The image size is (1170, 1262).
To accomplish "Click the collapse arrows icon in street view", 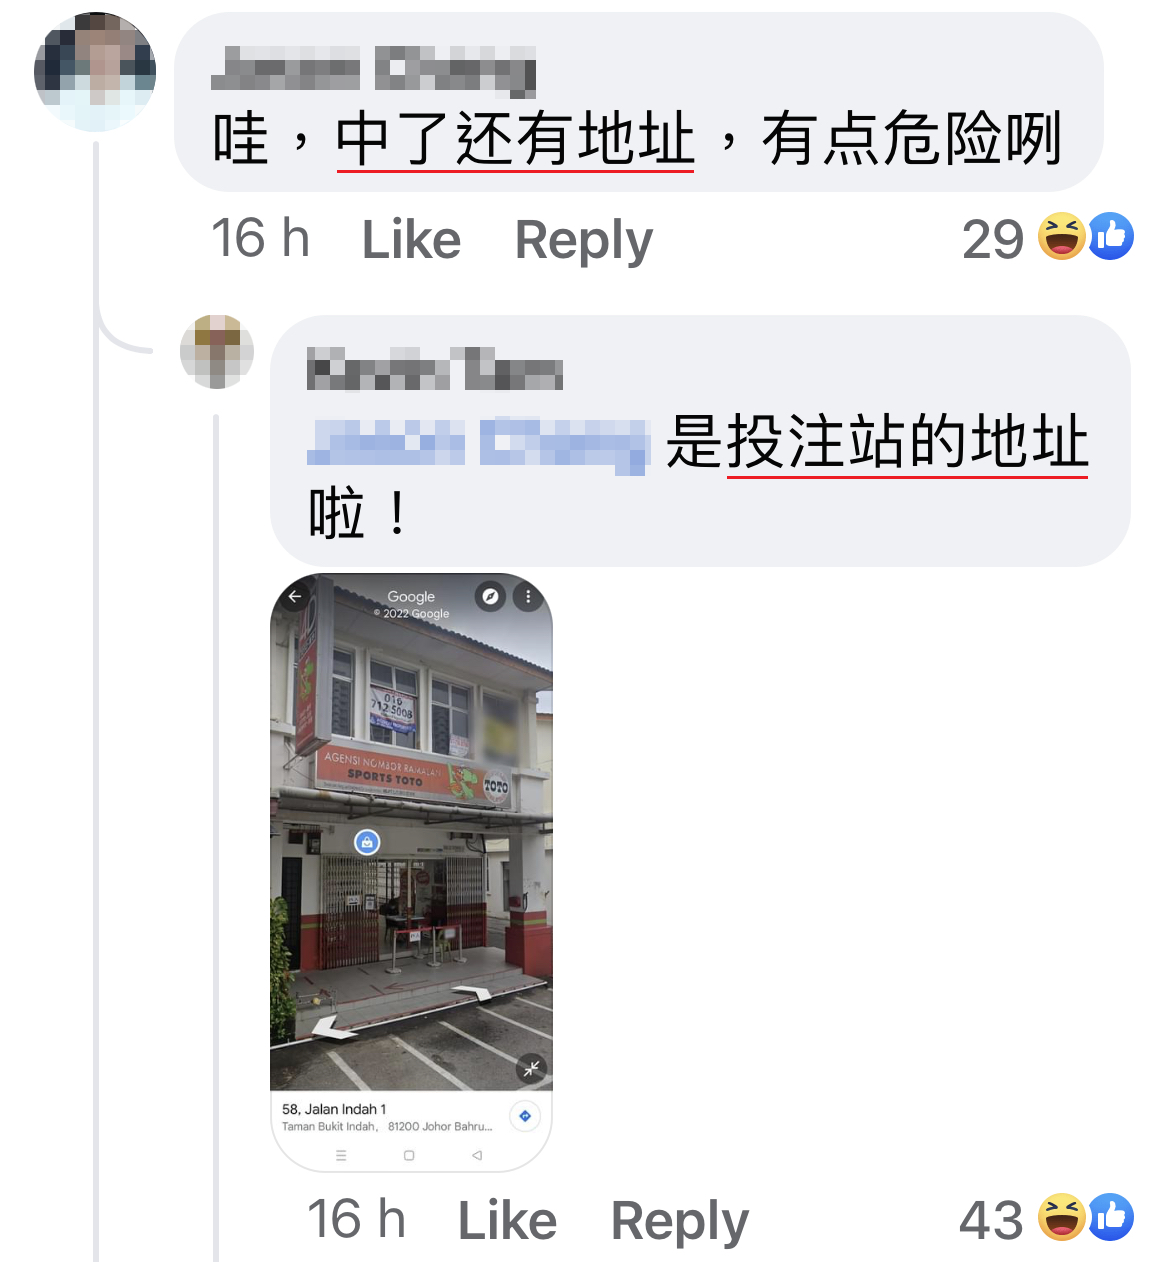I will click(531, 1069).
